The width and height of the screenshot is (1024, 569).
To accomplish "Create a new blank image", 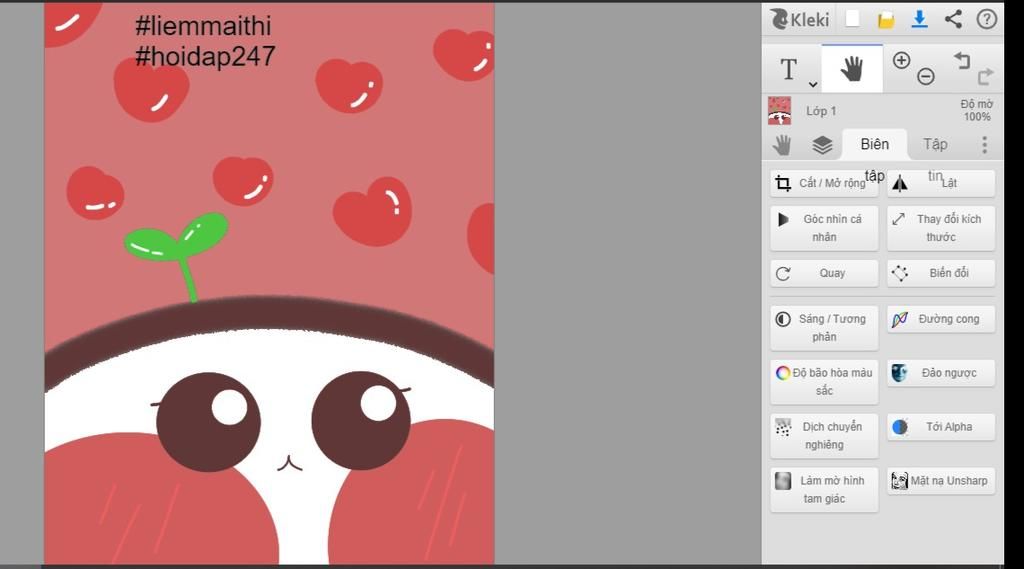I will coord(852,18).
